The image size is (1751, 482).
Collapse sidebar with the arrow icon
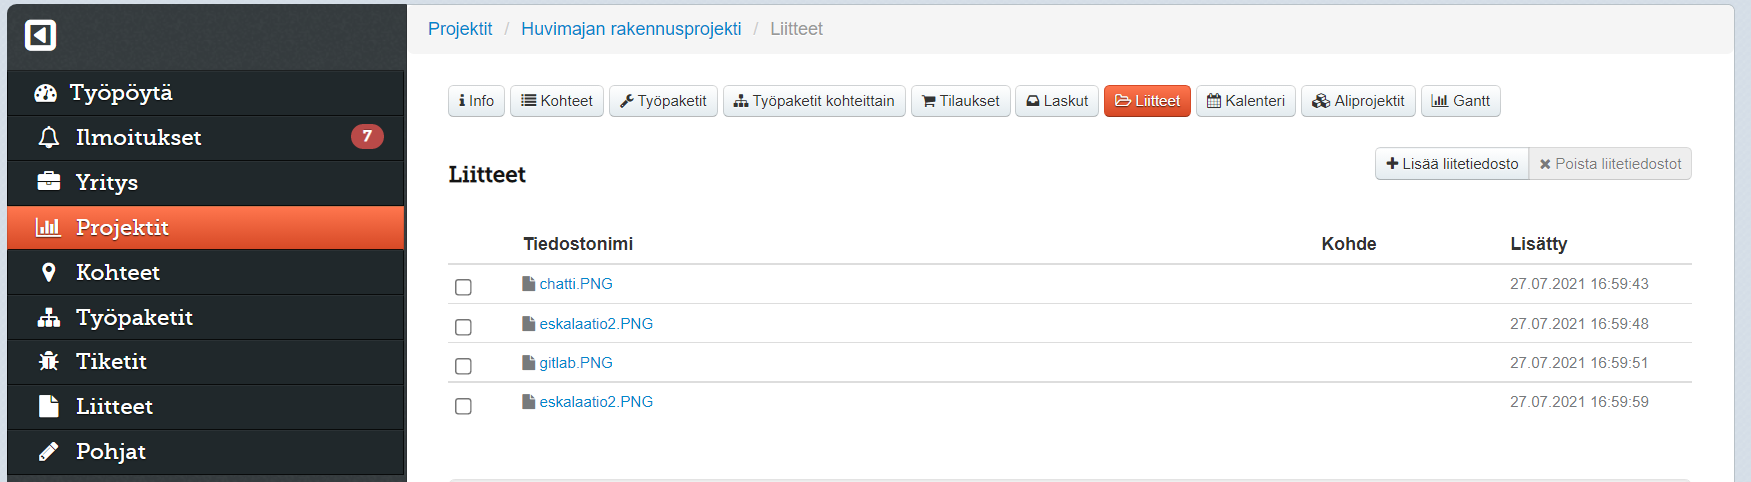click(x=40, y=36)
